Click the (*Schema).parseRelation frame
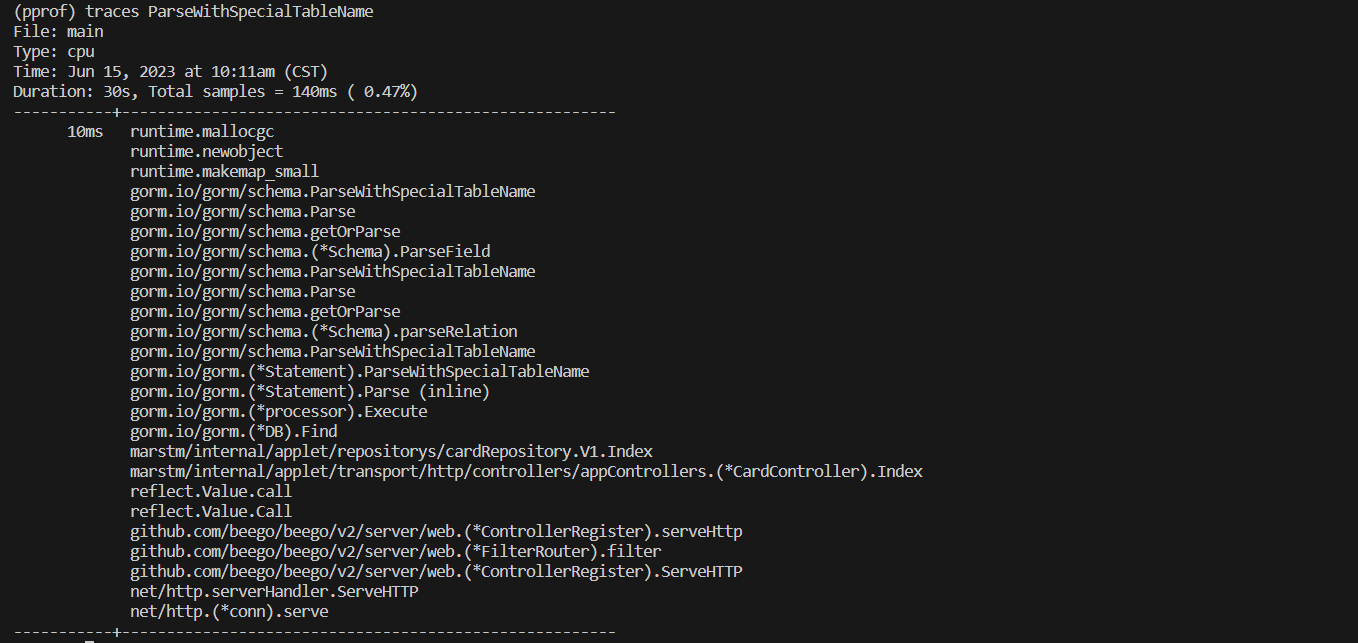Image resolution: width=1358 pixels, height=643 pixels. tap(323, 332)
